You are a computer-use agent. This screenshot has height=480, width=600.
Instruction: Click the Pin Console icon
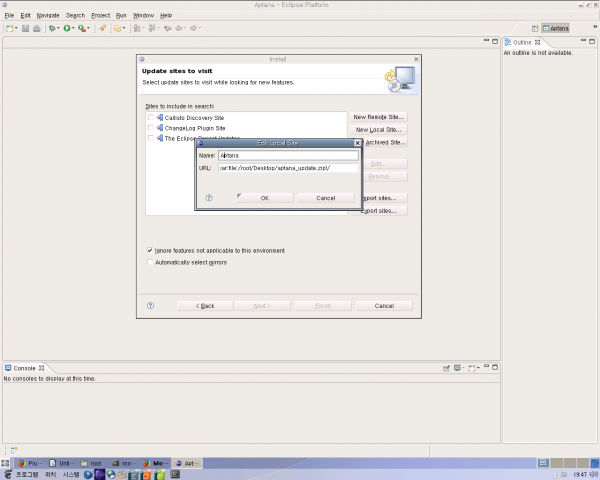pyautogui.click(x=446, y=368)
